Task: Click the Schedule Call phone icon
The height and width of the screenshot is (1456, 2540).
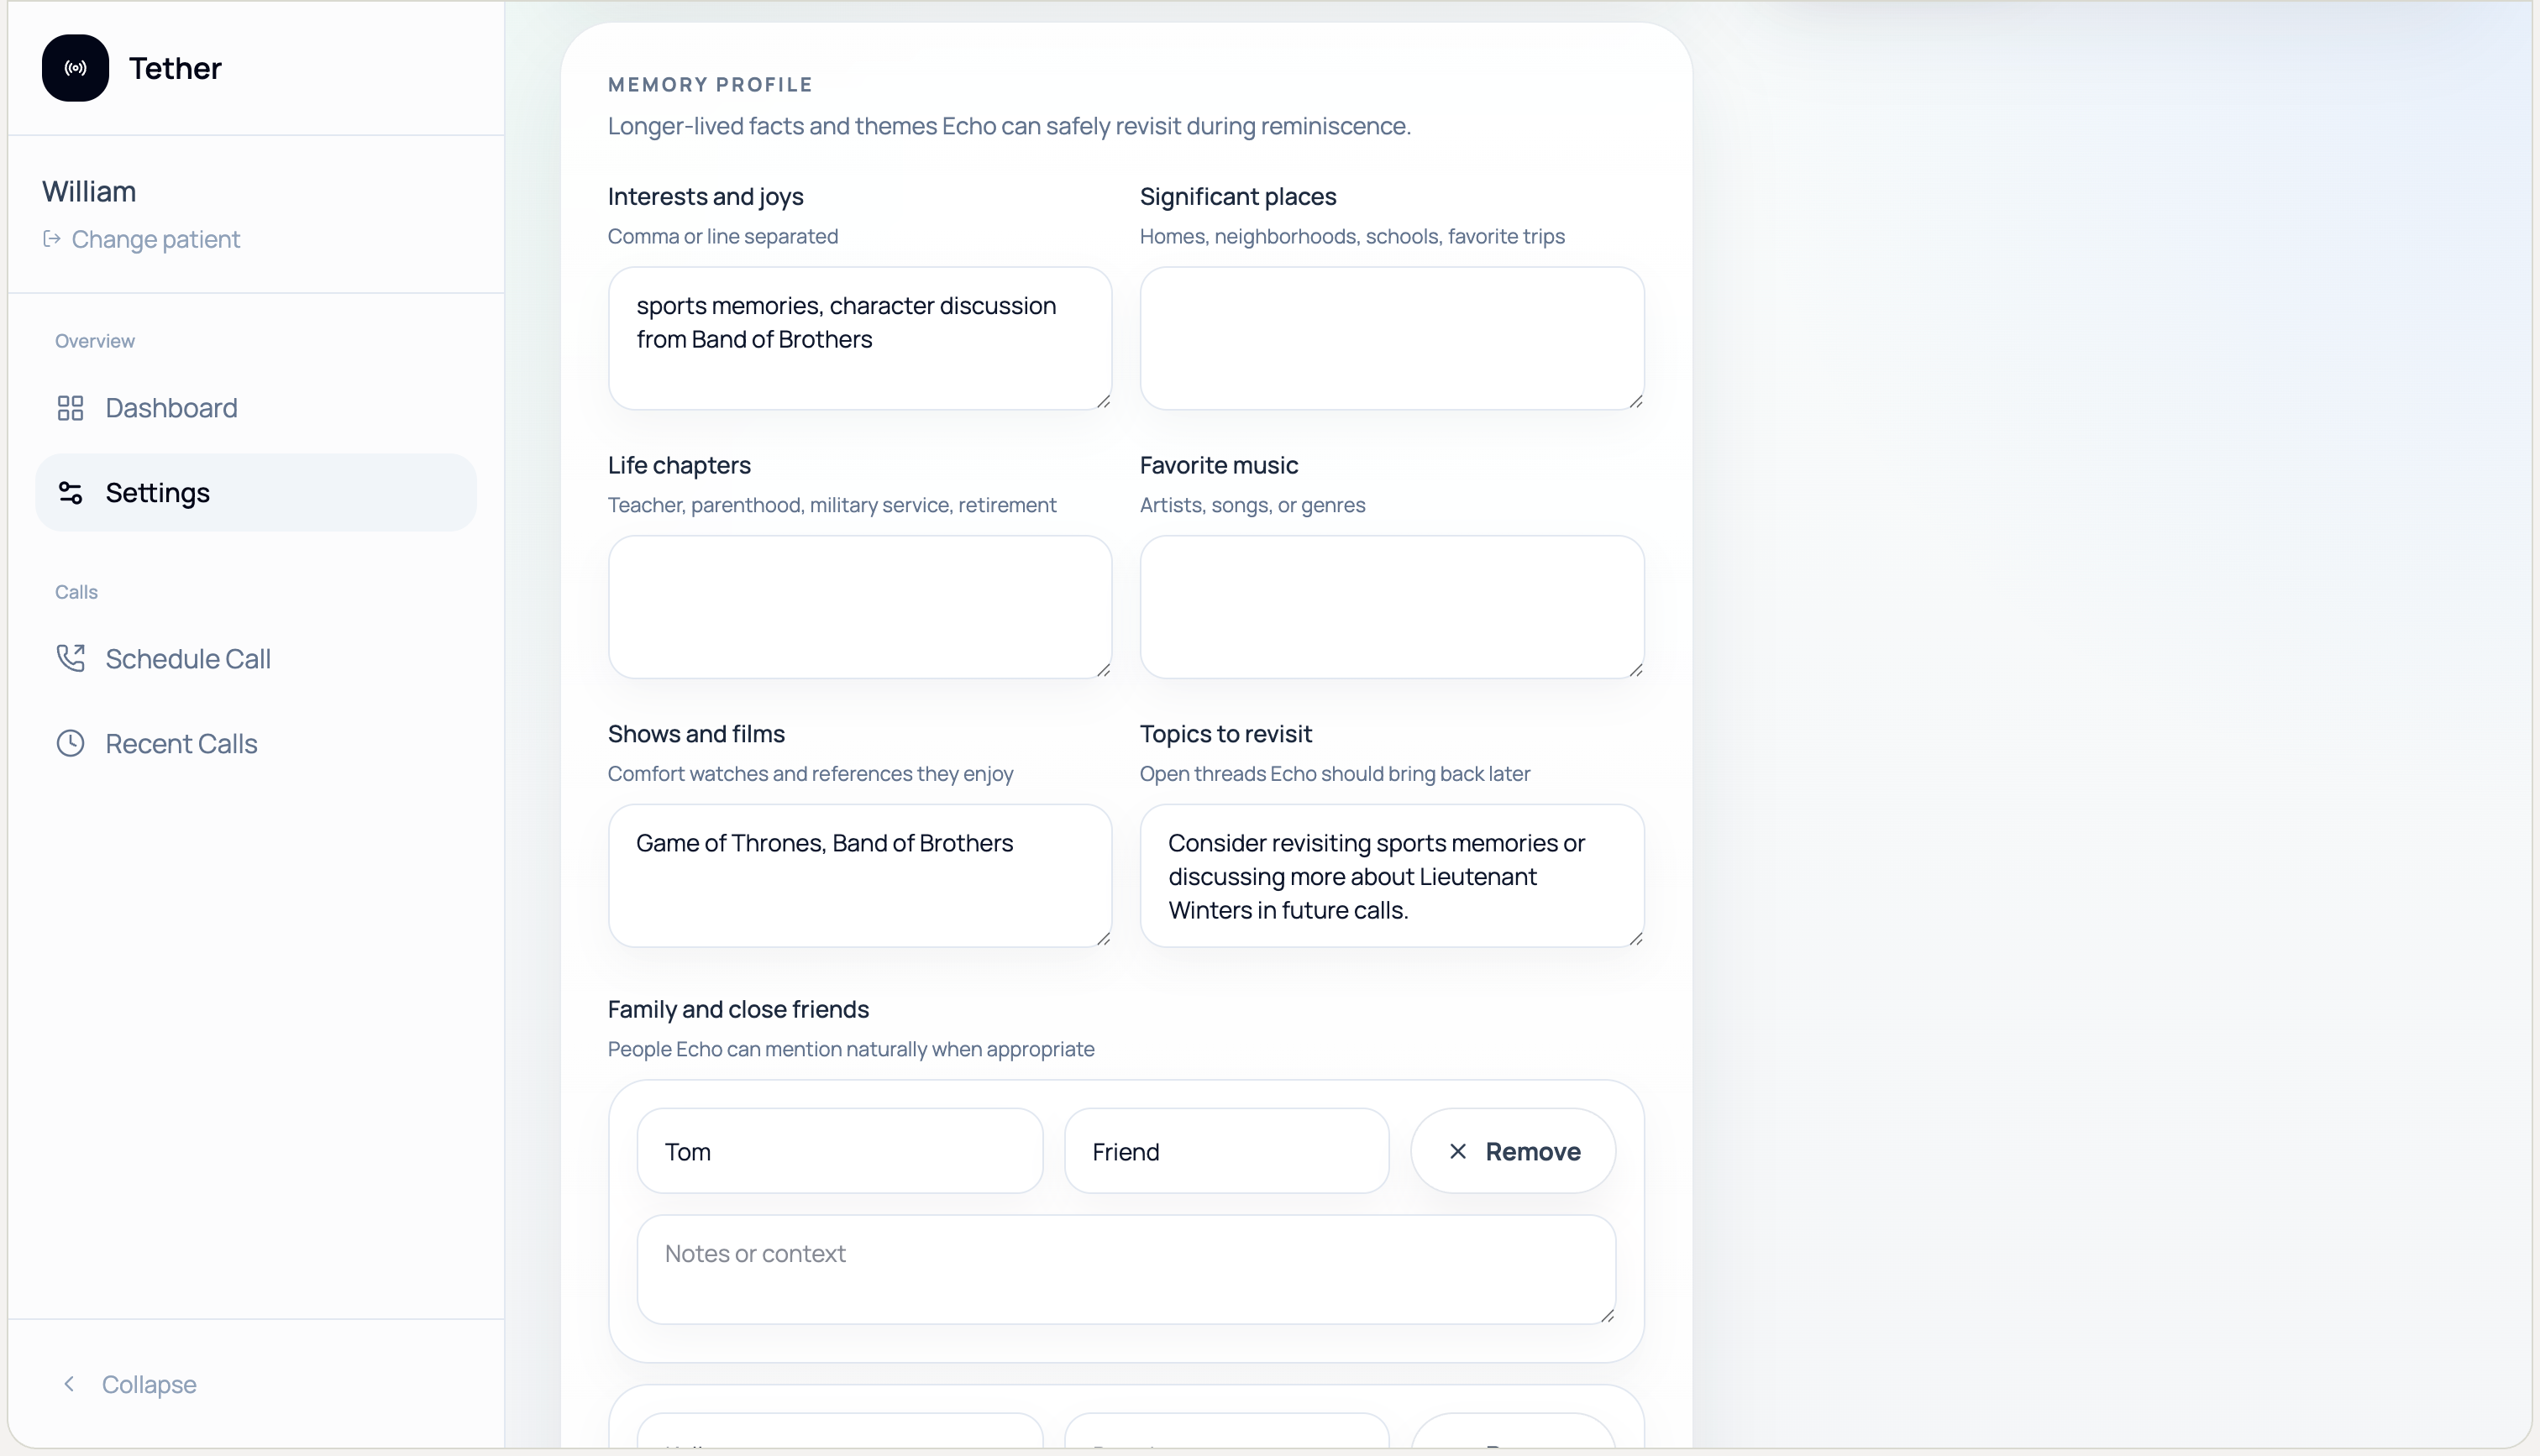Action: click(x=70, y=658)
